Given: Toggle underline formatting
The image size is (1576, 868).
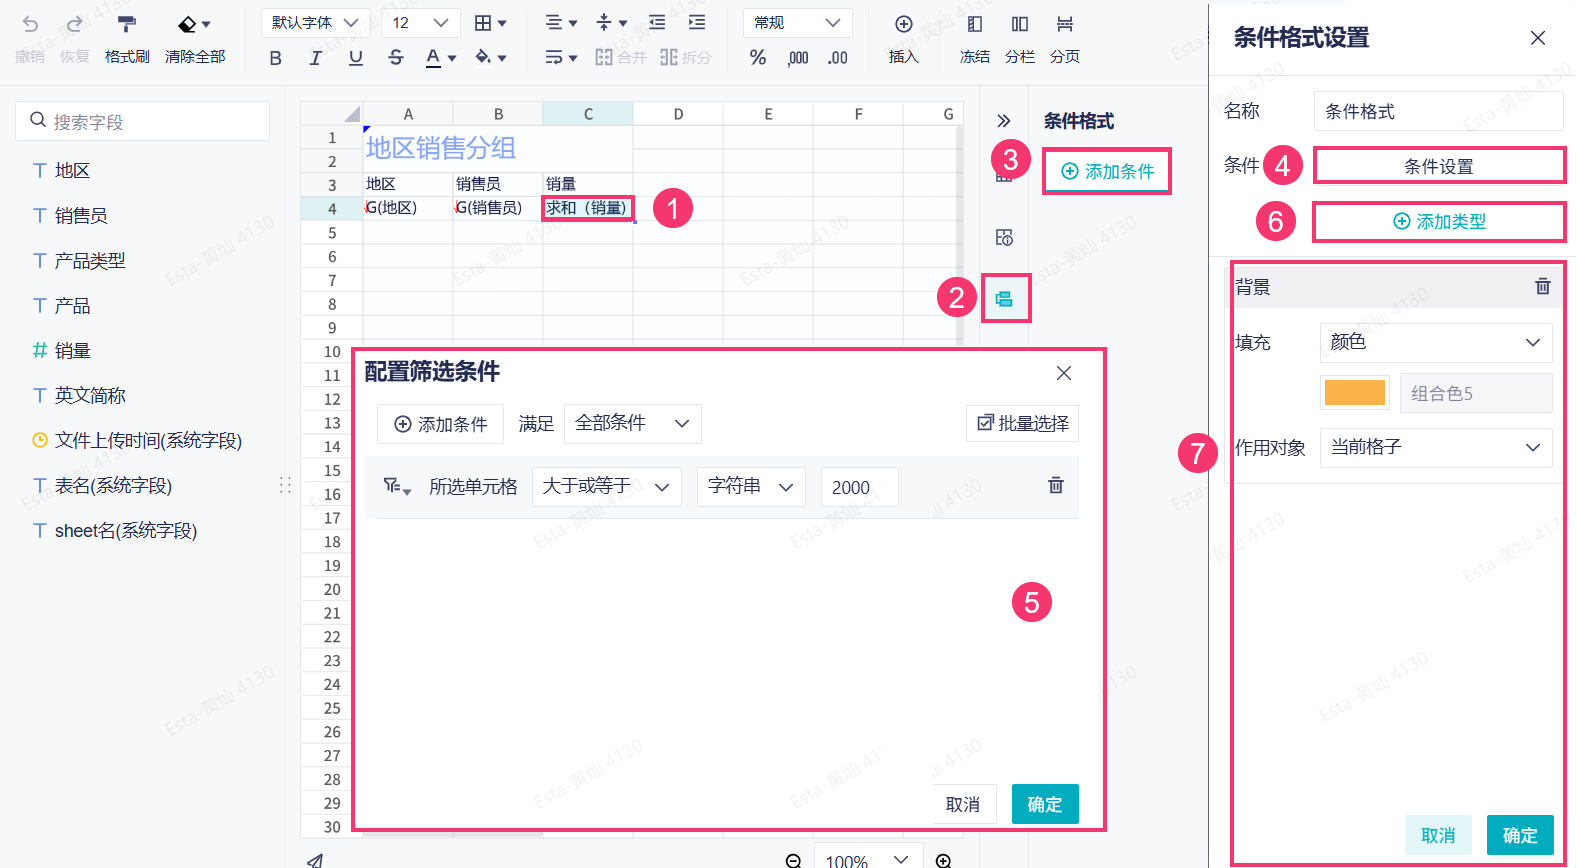Looking at the screenshot, I should tap(356, 58).
